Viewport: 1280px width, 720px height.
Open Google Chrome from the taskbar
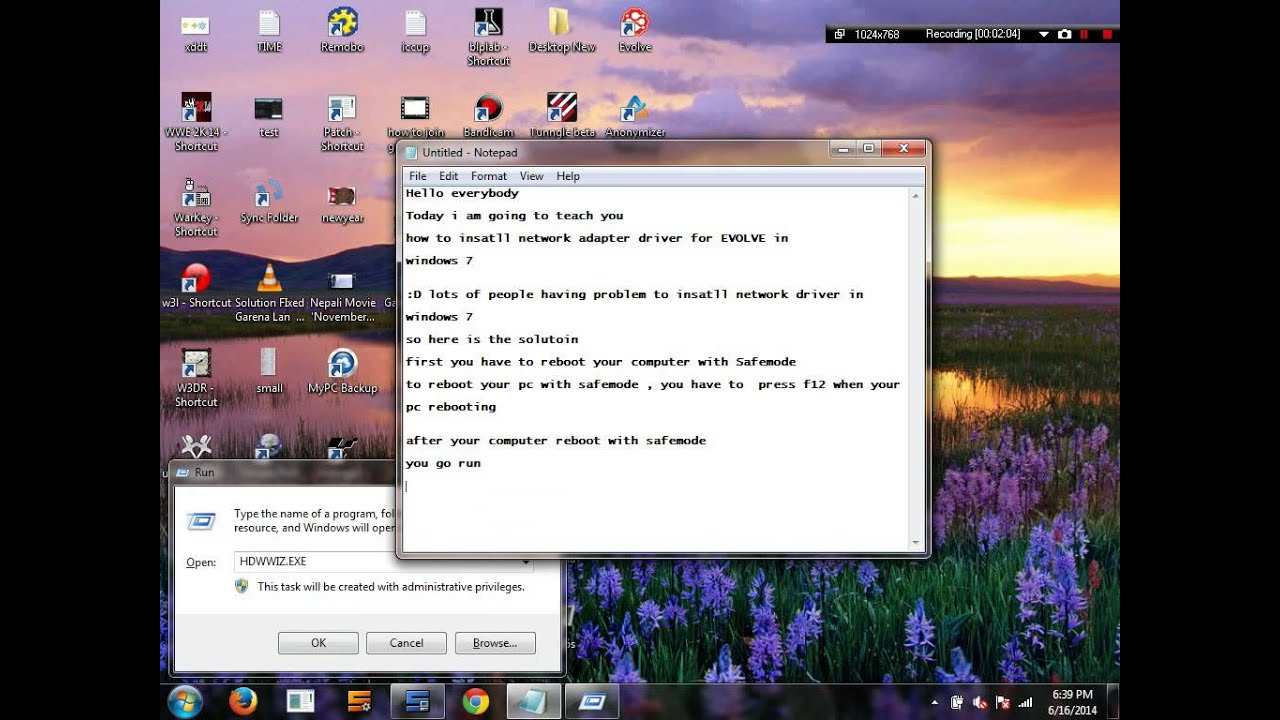click(x=475, y=702)
